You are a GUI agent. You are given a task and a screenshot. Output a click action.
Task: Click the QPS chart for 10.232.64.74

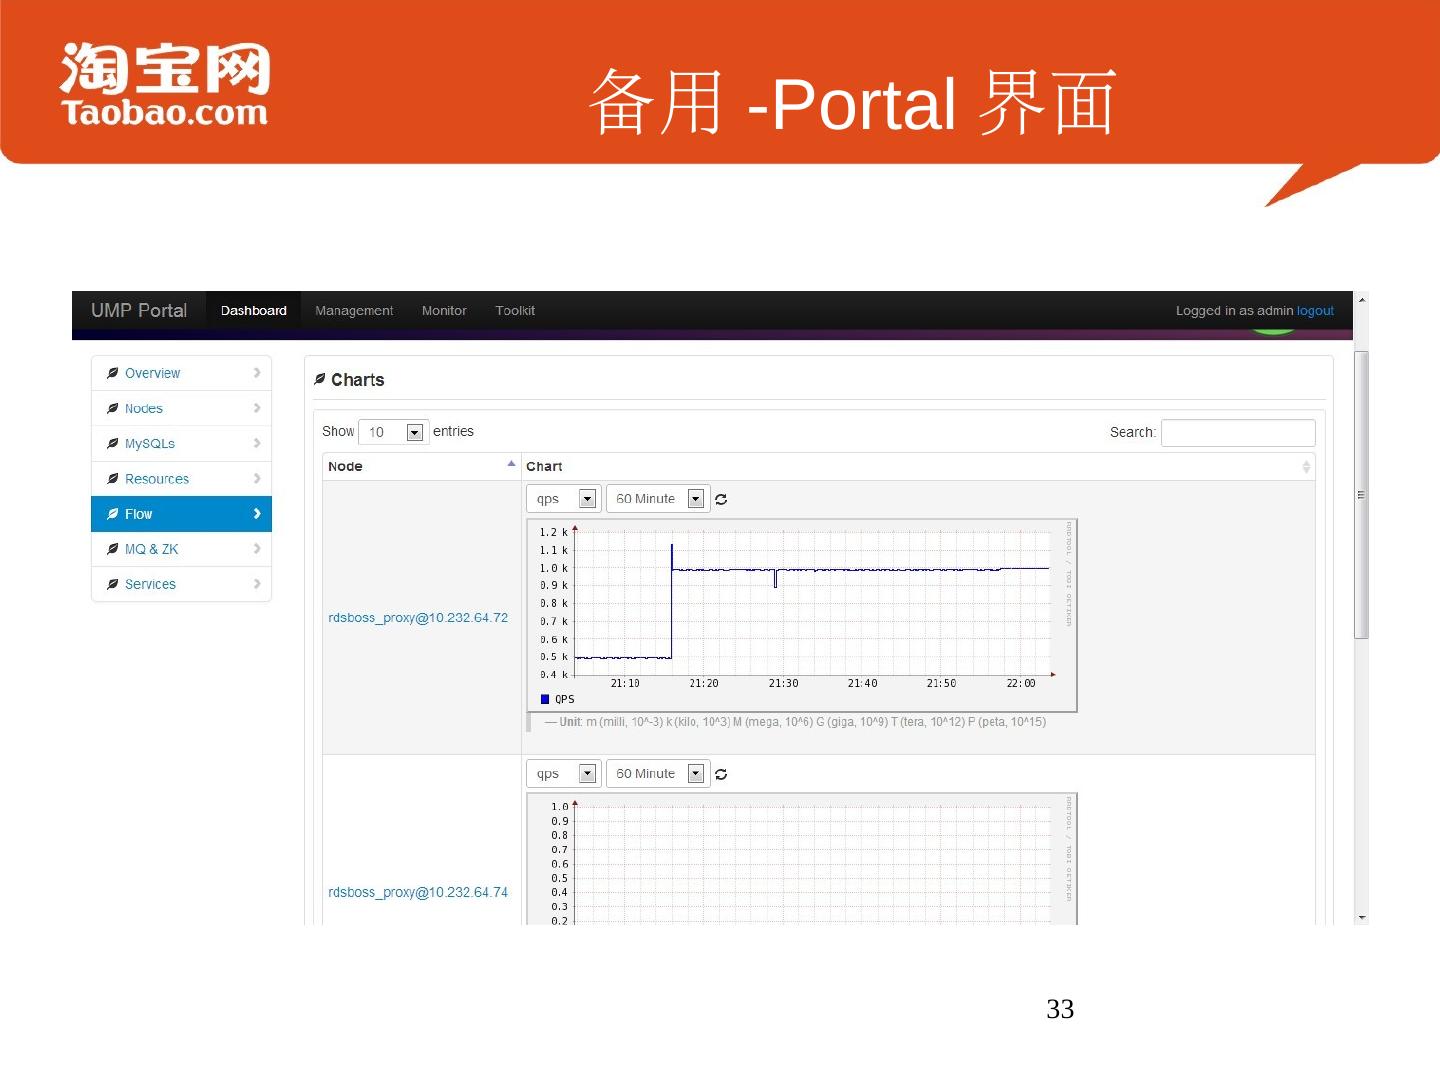tap(802, 859)
